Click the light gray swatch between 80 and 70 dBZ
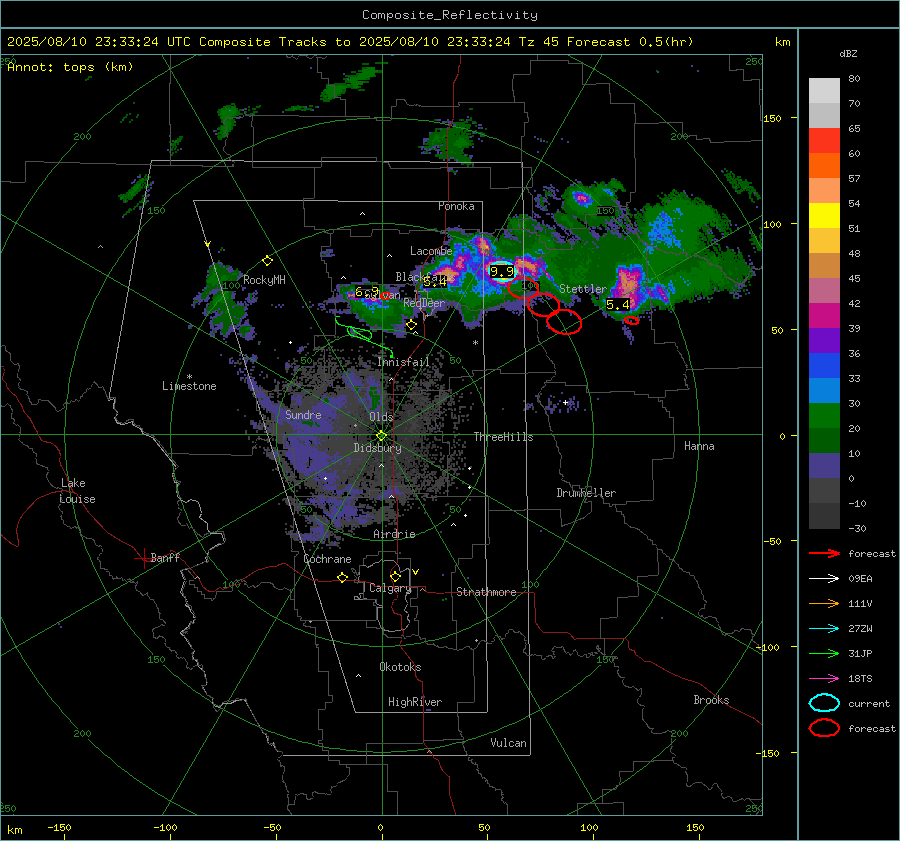The width and height of the screenshot is (900, 841). pyautogui.click(x=824, y=91)
